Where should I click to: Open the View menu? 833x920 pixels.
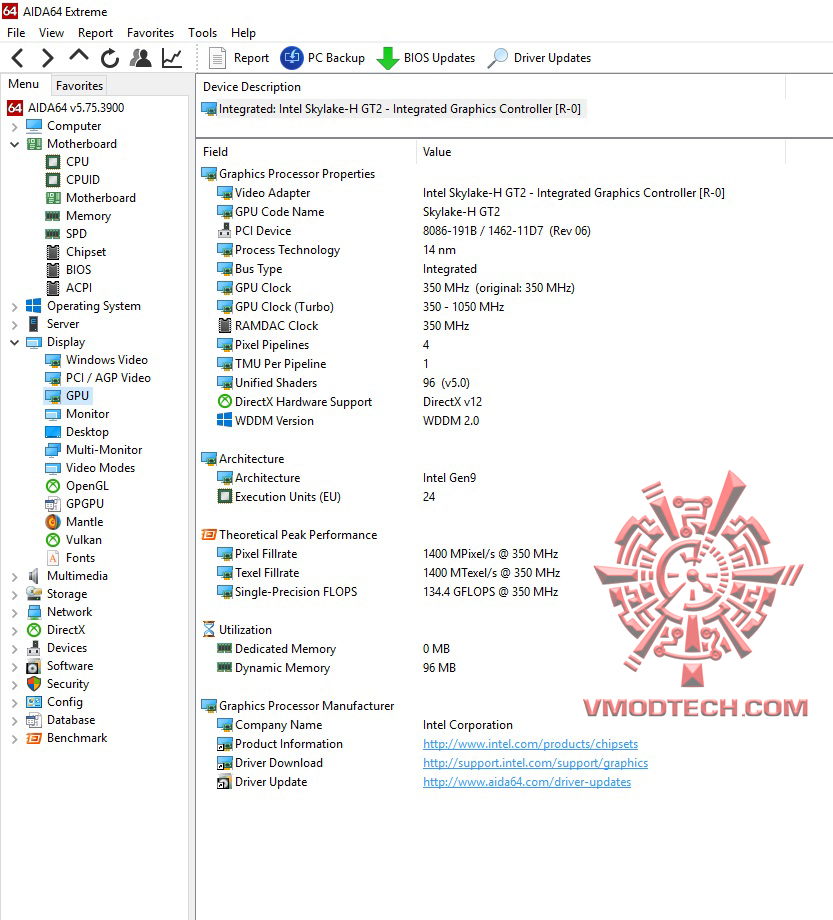(51, 33)
